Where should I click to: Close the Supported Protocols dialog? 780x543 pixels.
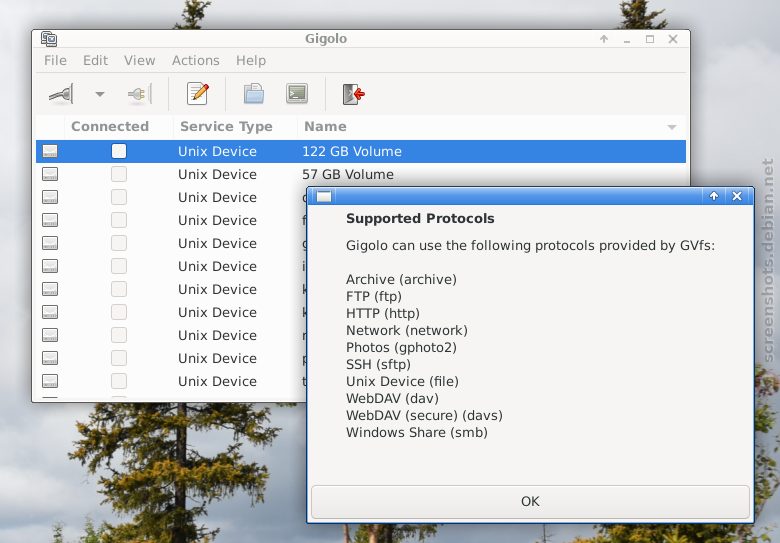pyautogui.click(x=737, y=196)
